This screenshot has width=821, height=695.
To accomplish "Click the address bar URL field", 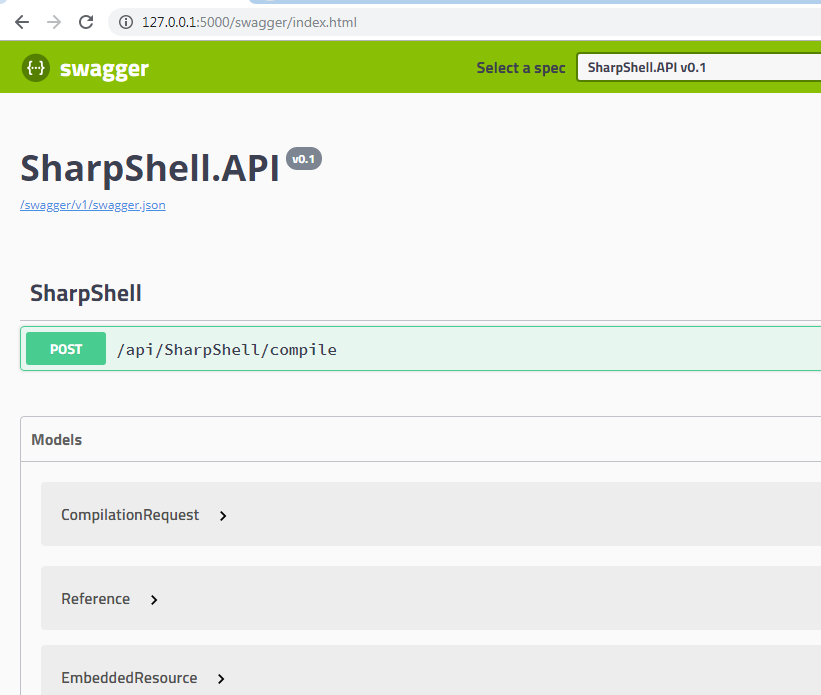I will pyautogui.click(x=466, y=22).
